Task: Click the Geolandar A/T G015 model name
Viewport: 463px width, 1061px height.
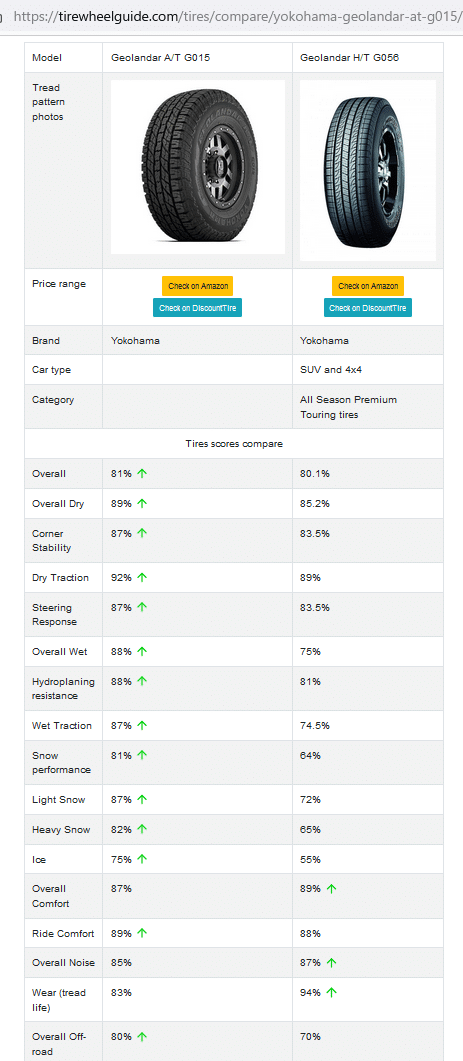Action: click(x=160, y=58)
